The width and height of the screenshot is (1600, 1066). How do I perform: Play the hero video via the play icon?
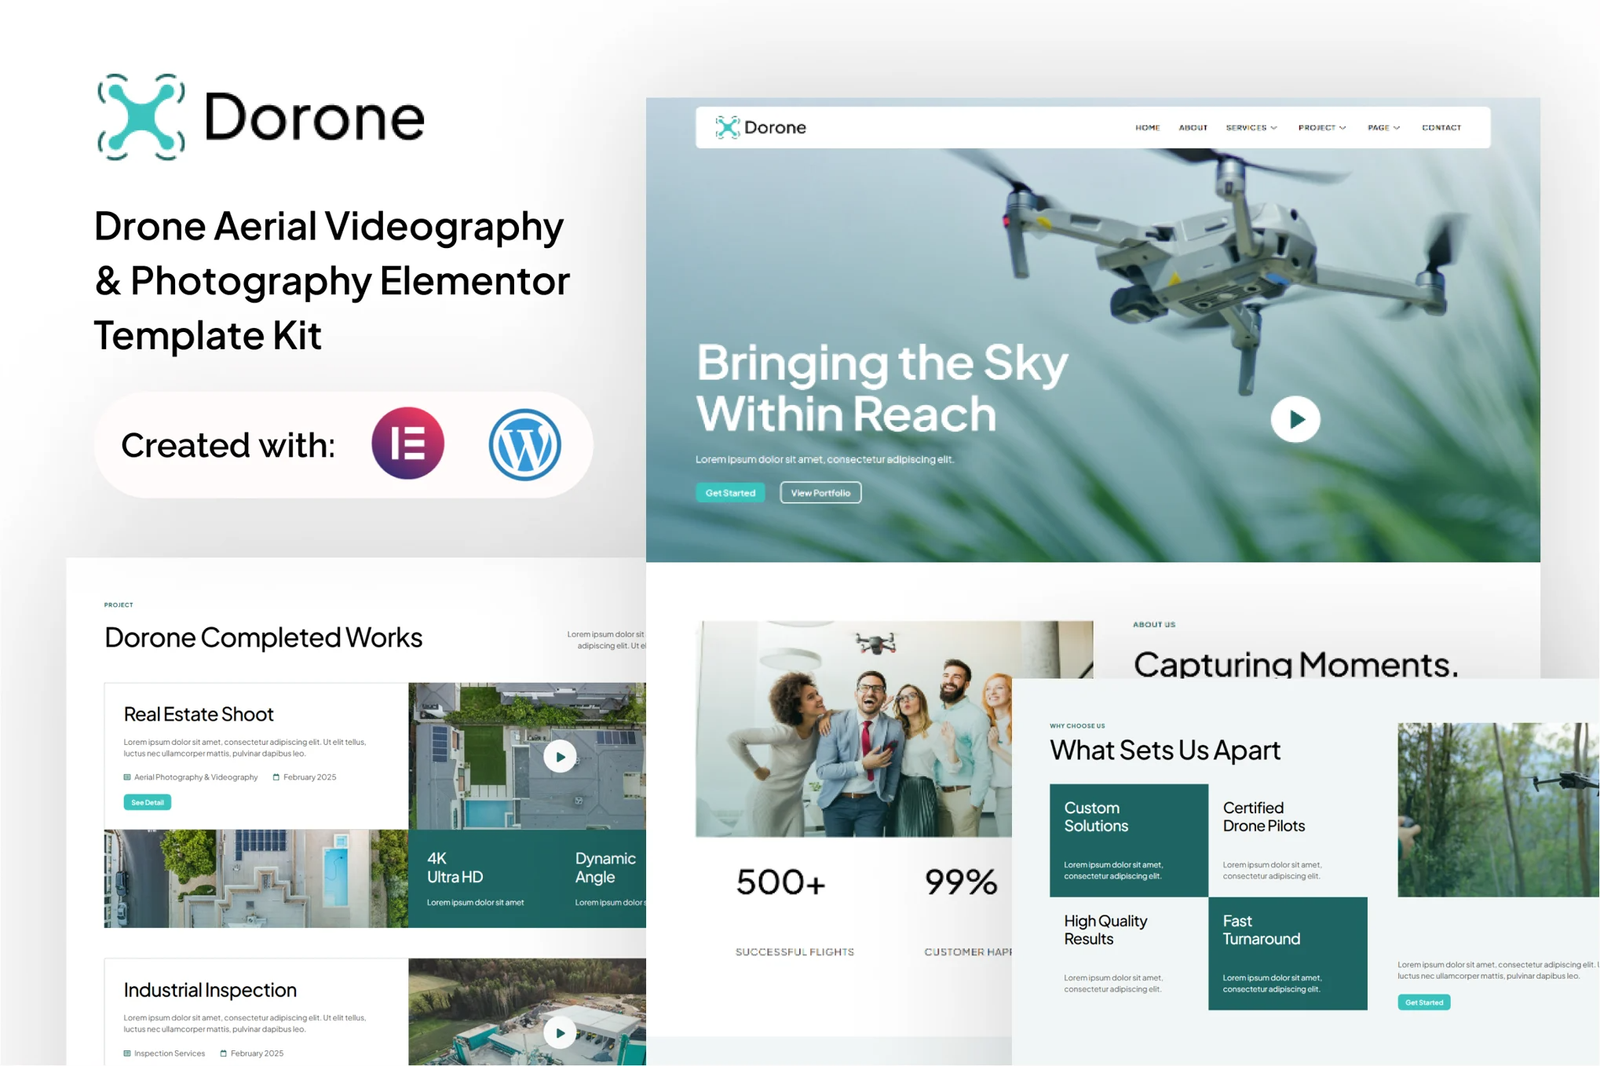[x=1295, y=420]
